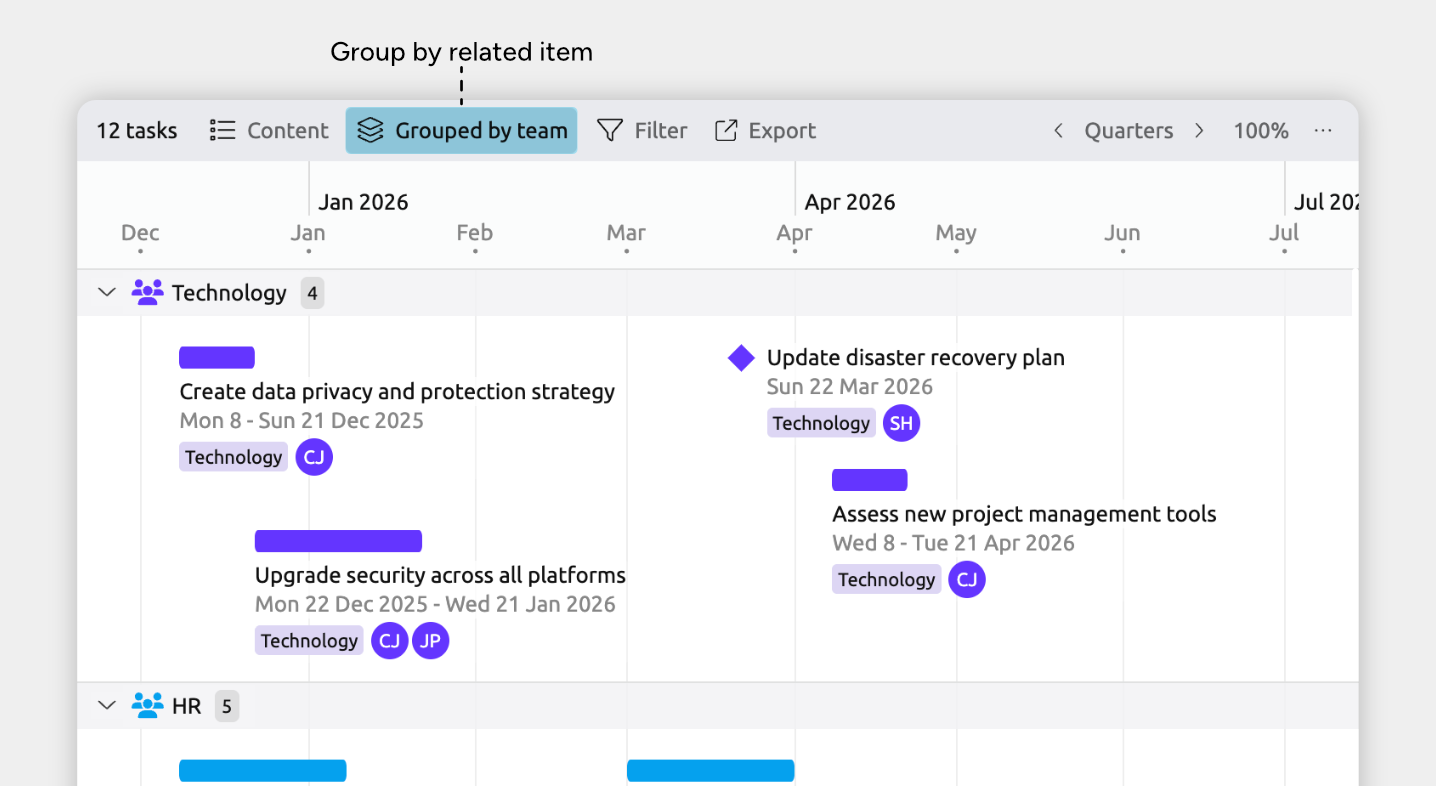Click the Grouped by team layers icon
The width and height of the screenshot is (1436, 786).
click(x=371, y=131)
